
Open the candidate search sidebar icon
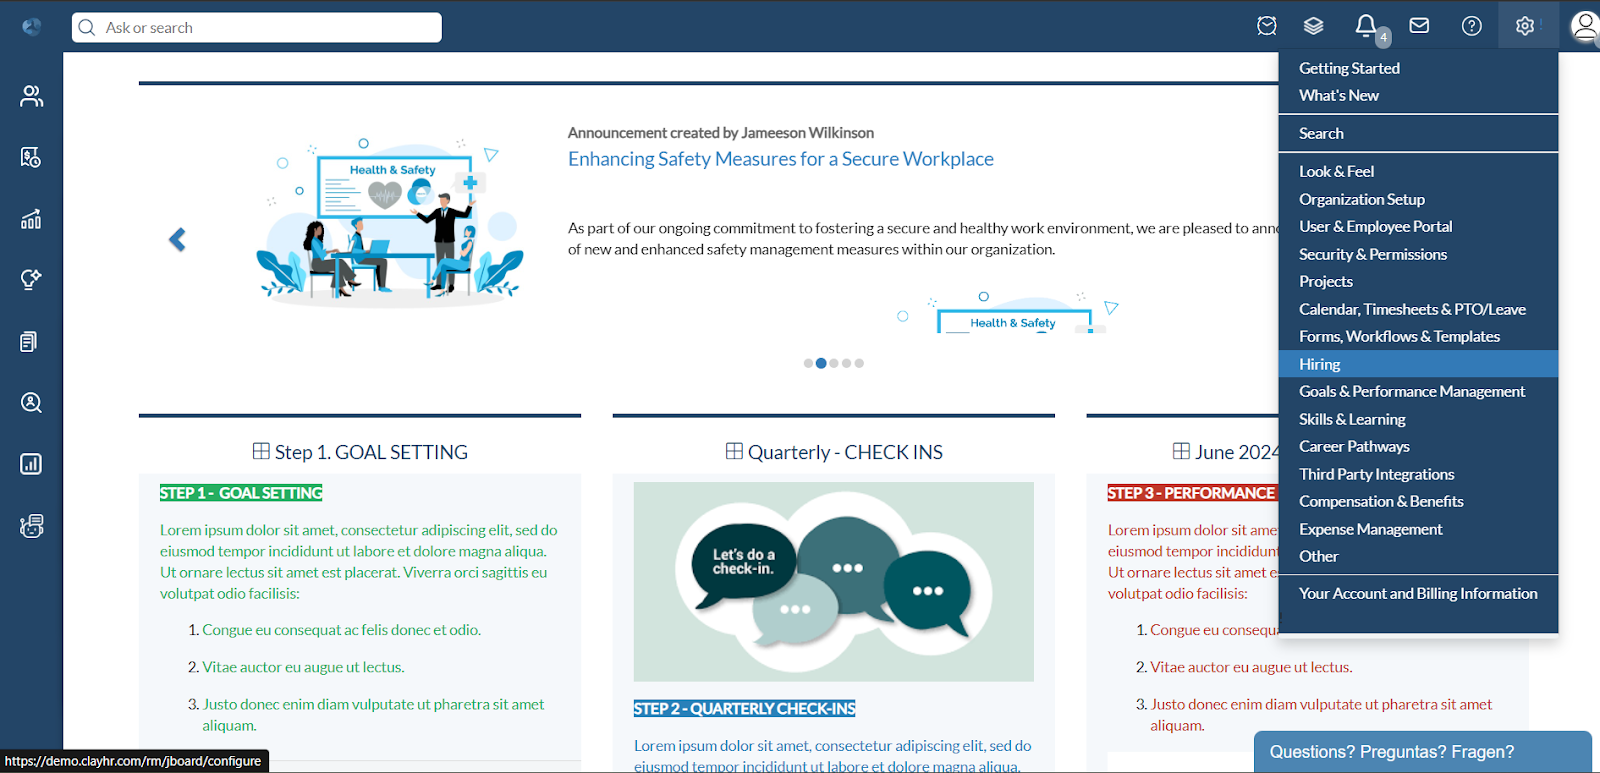coord(31,403)
